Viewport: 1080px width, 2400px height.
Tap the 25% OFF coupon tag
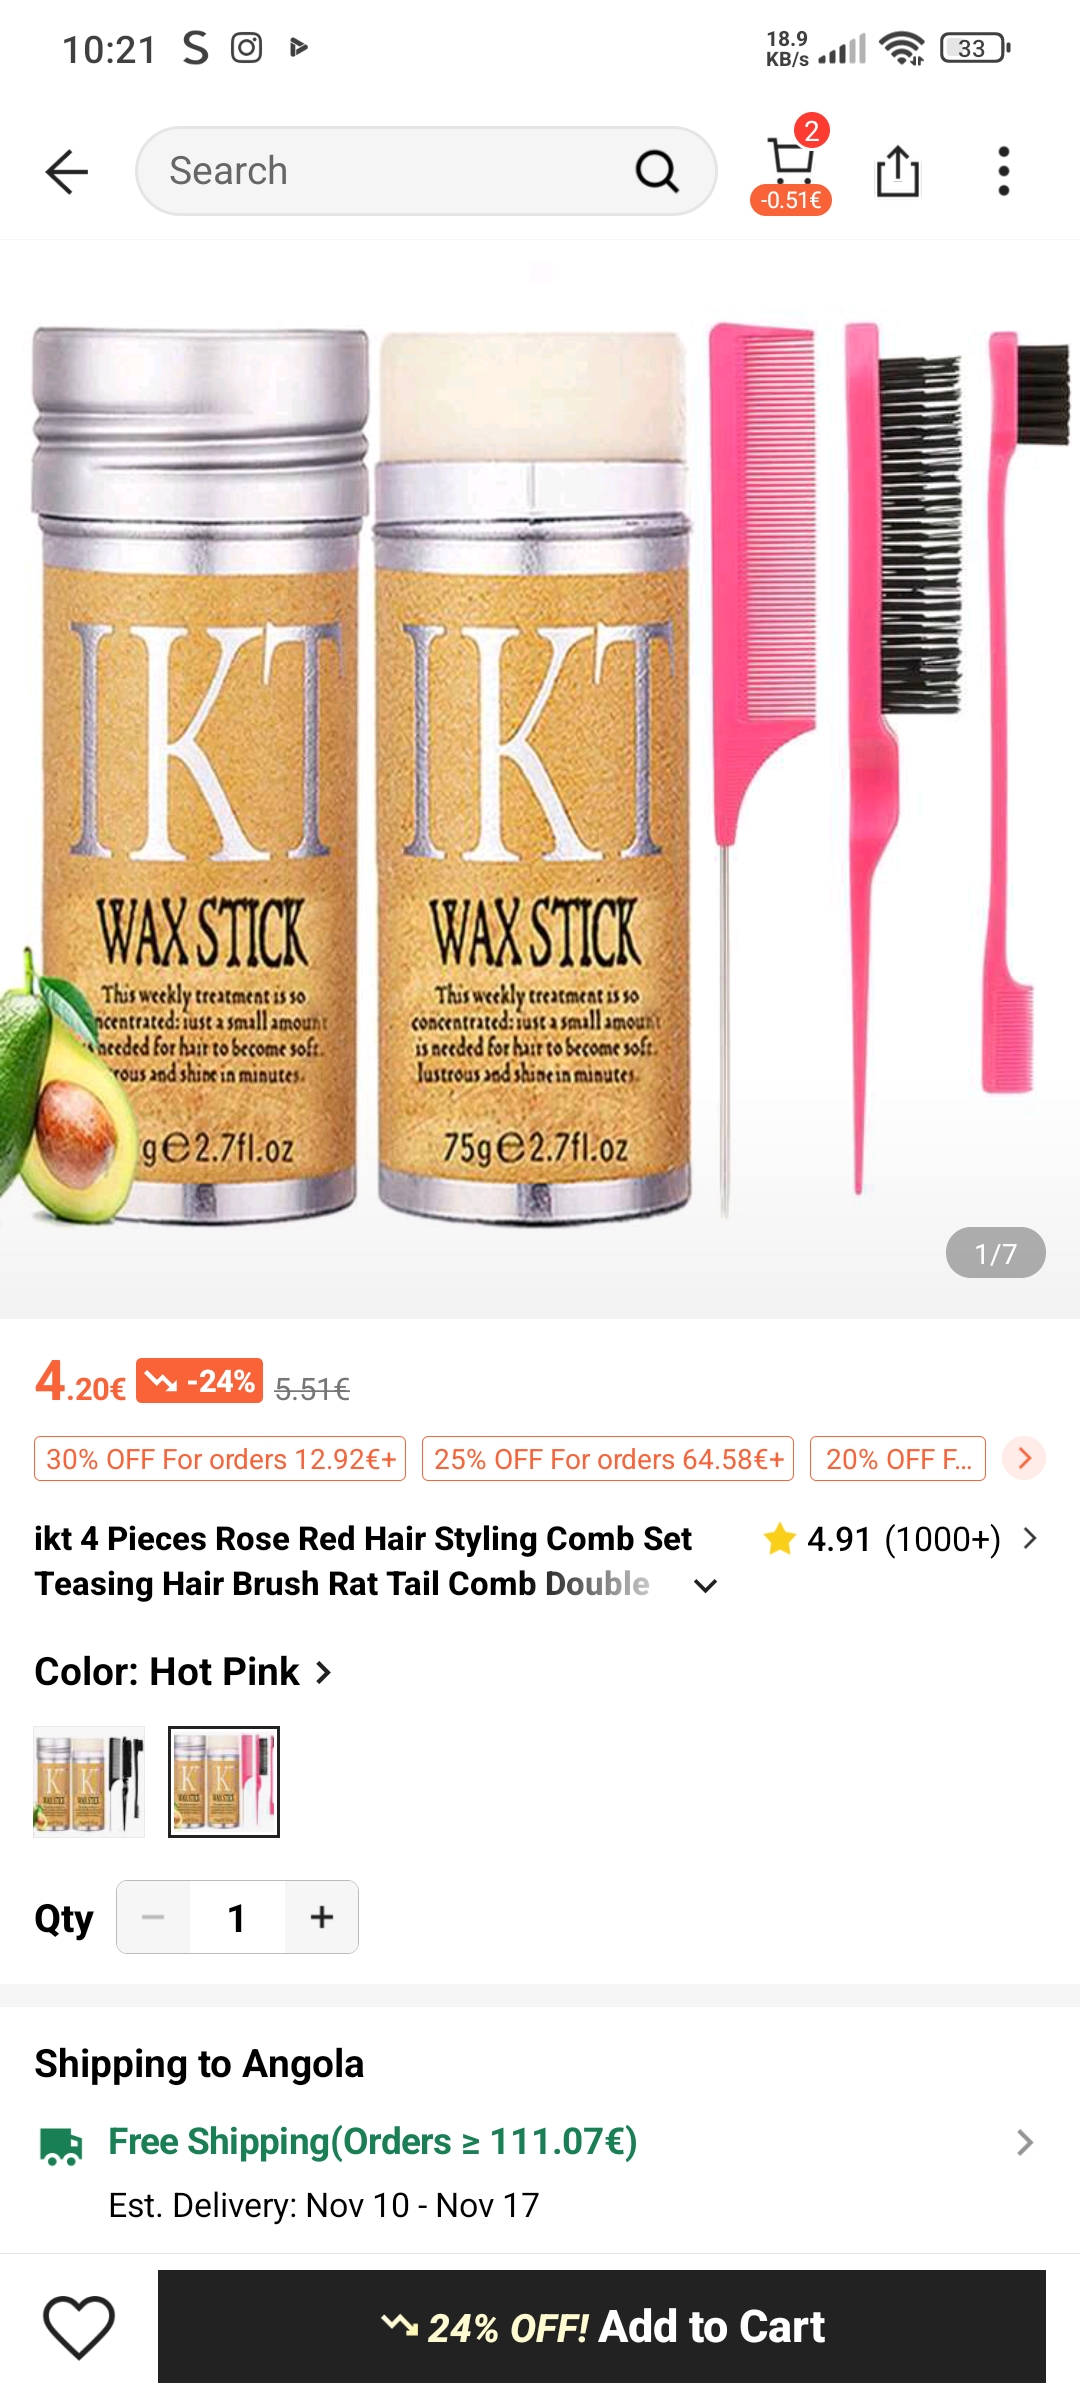coord(607,1459)
